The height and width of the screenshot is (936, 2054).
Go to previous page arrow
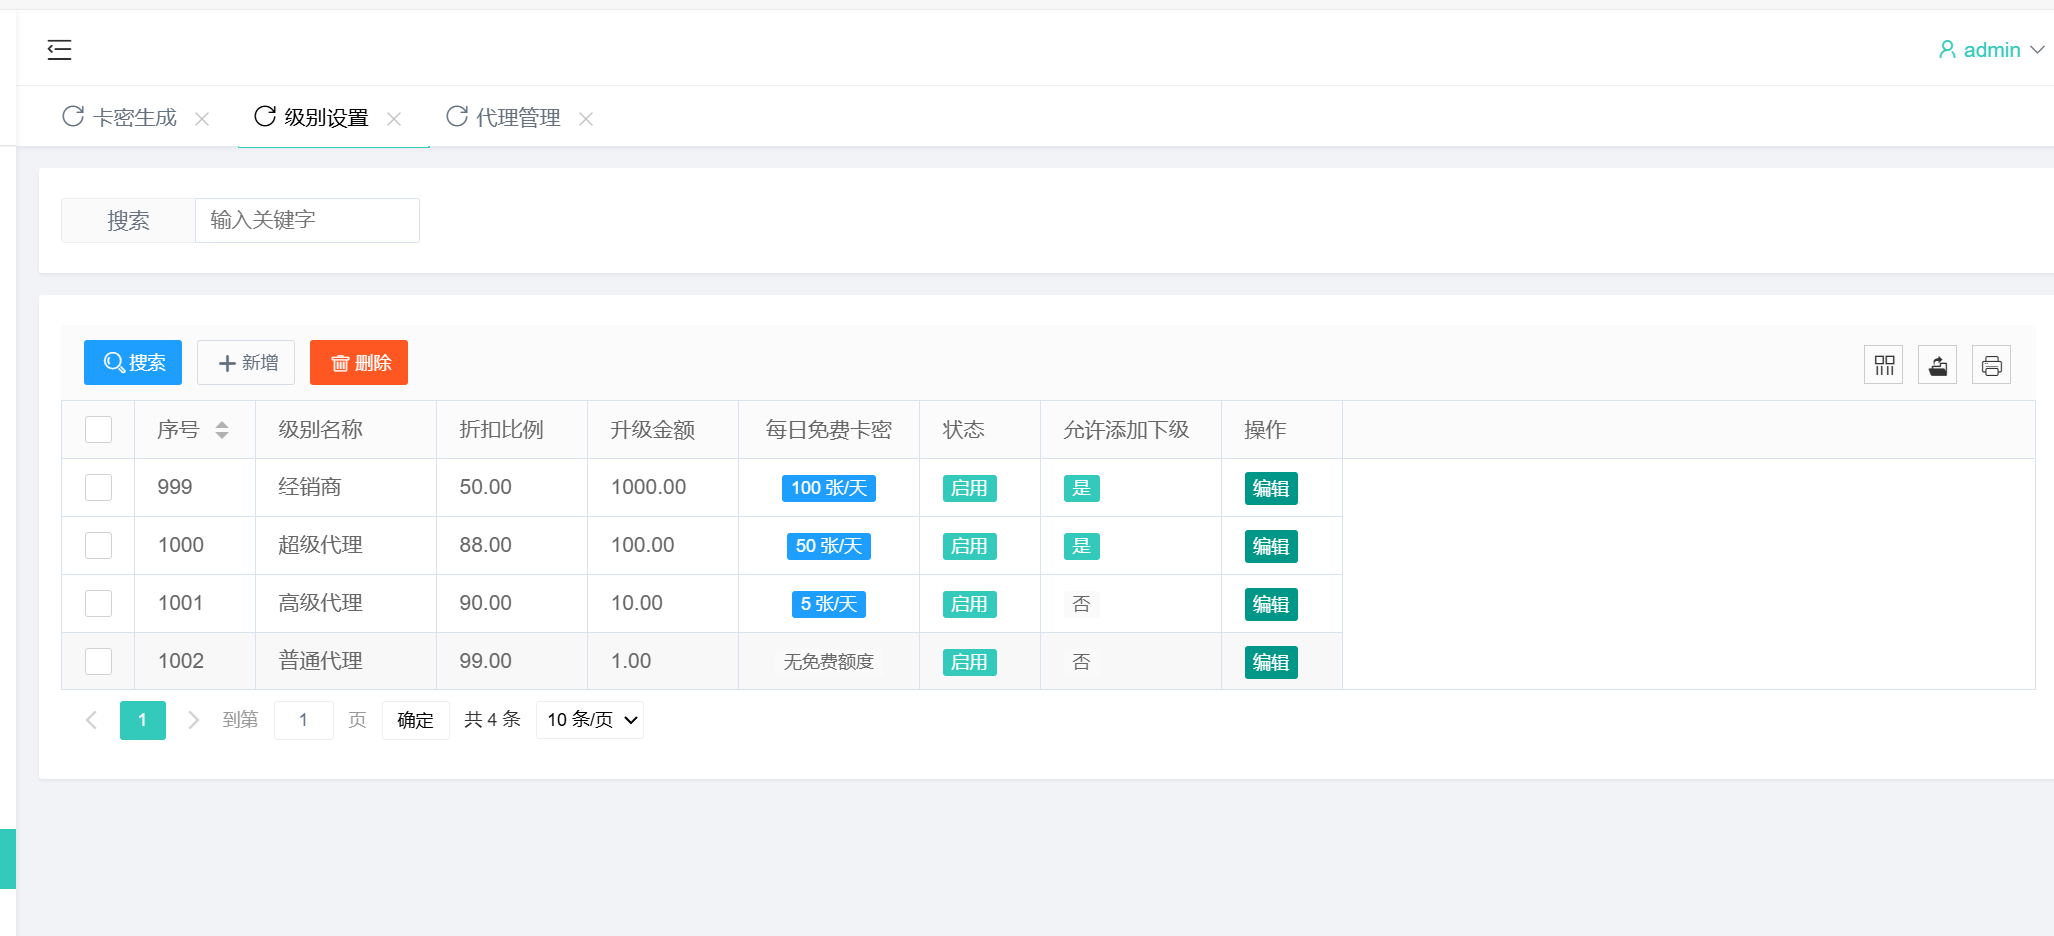pos(91,720)
